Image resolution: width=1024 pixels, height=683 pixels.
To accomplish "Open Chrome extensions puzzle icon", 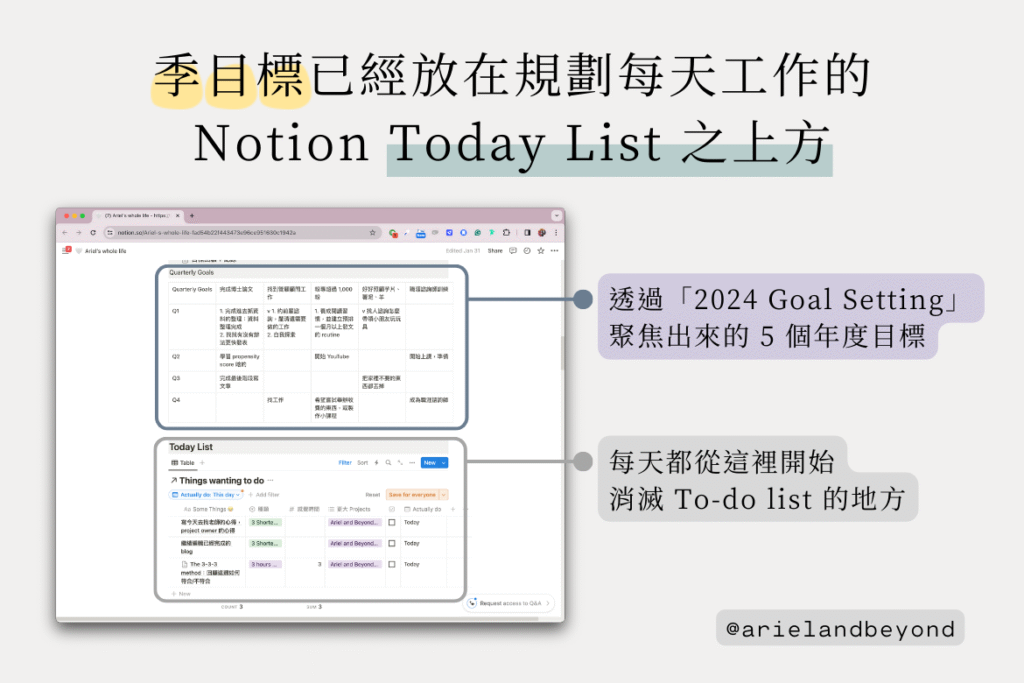I will click(x=506, y=232).
